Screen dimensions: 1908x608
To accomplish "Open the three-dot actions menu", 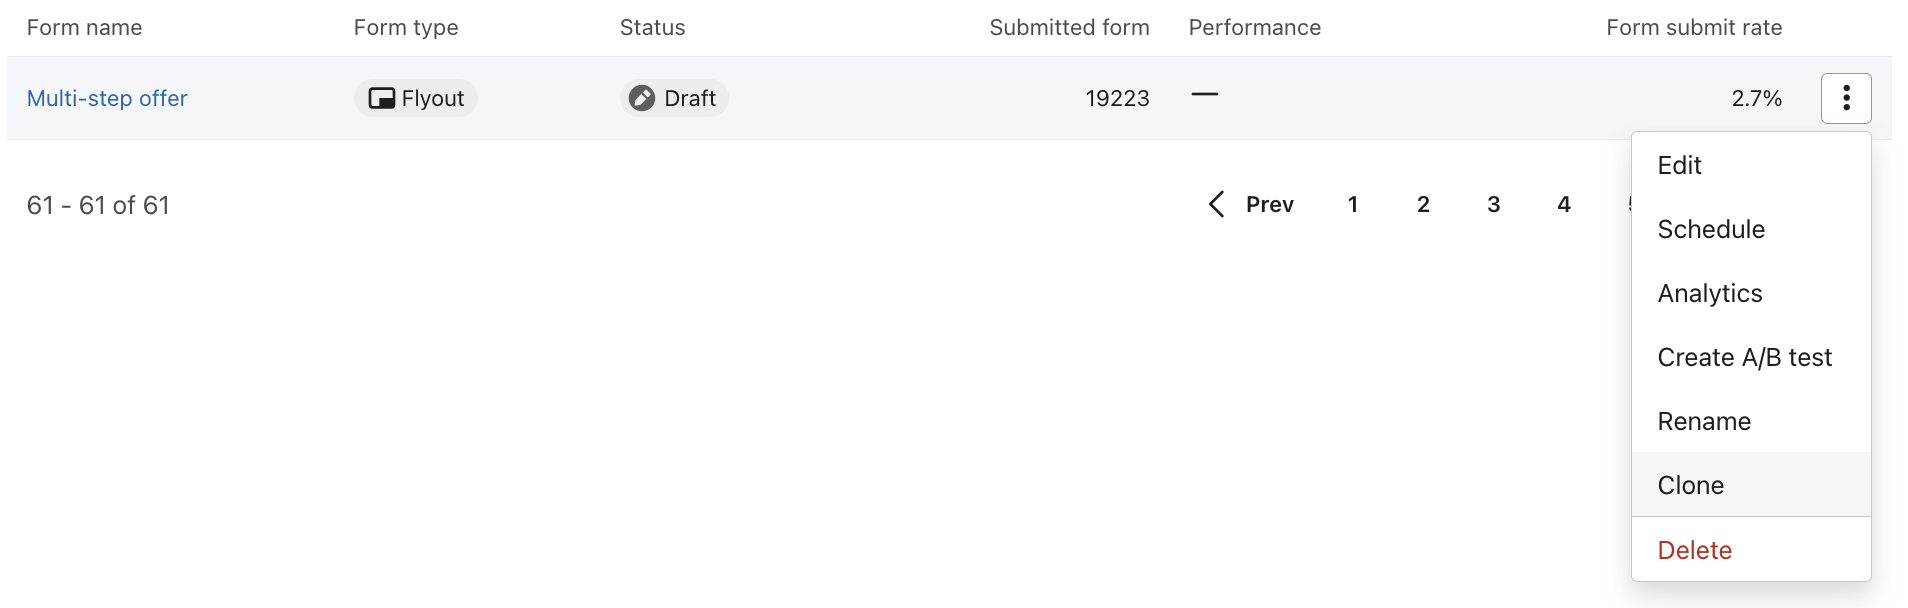I will (1847, 98).
